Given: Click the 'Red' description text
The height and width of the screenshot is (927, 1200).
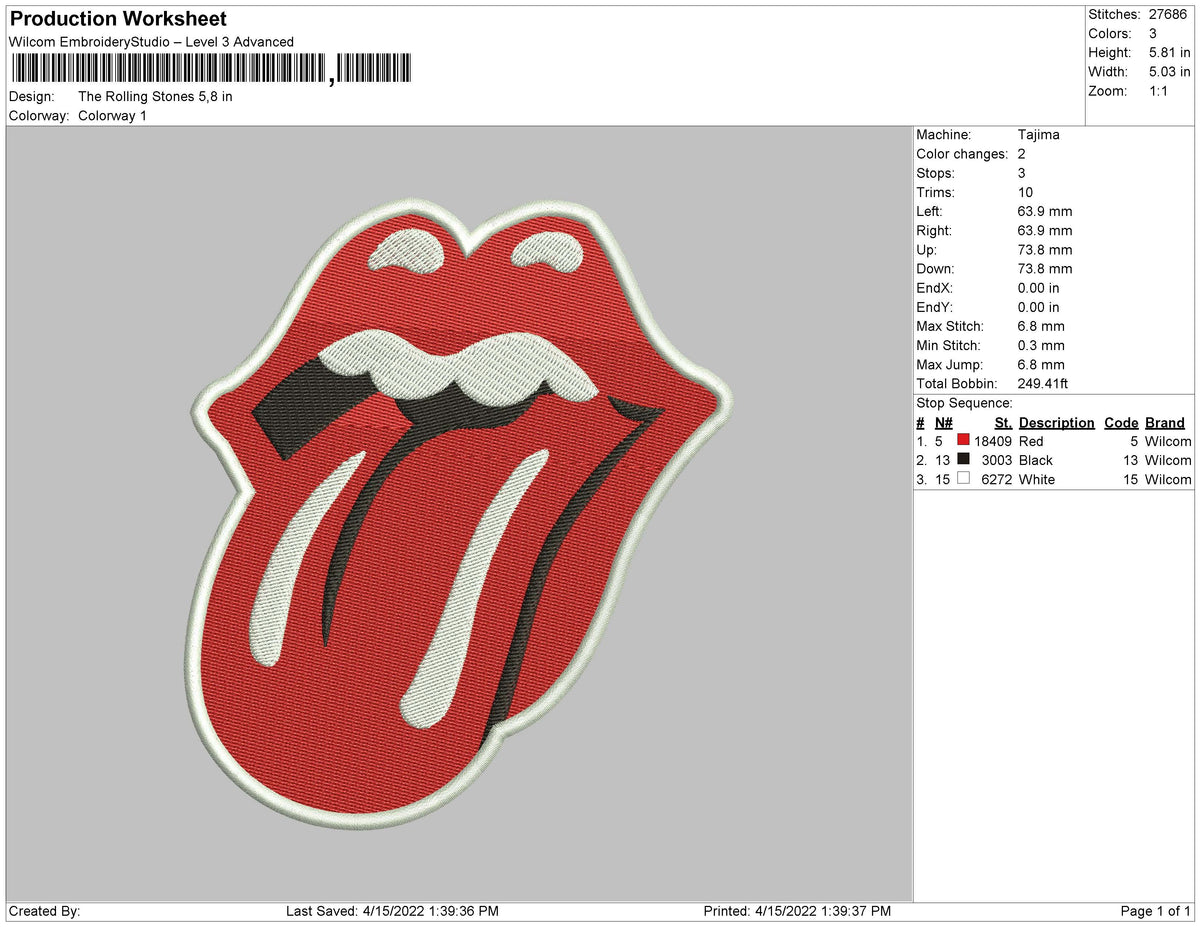Looking at the screenshot, I should tap(1031, 441).
